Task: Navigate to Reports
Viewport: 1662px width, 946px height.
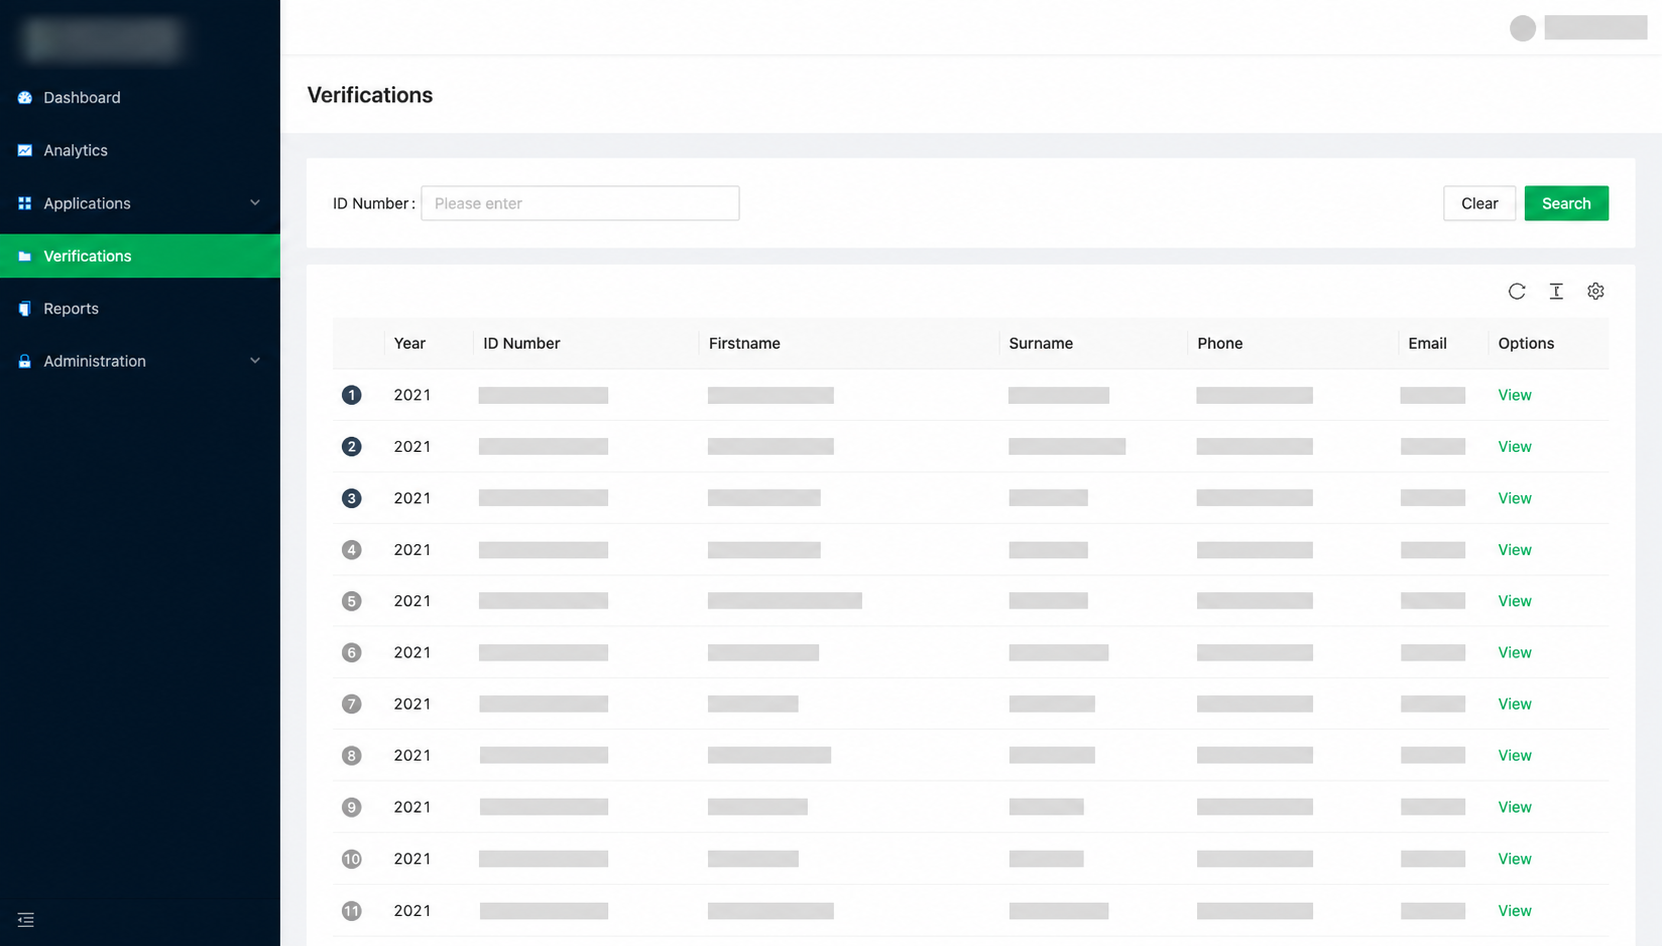Action: (140, 309)
